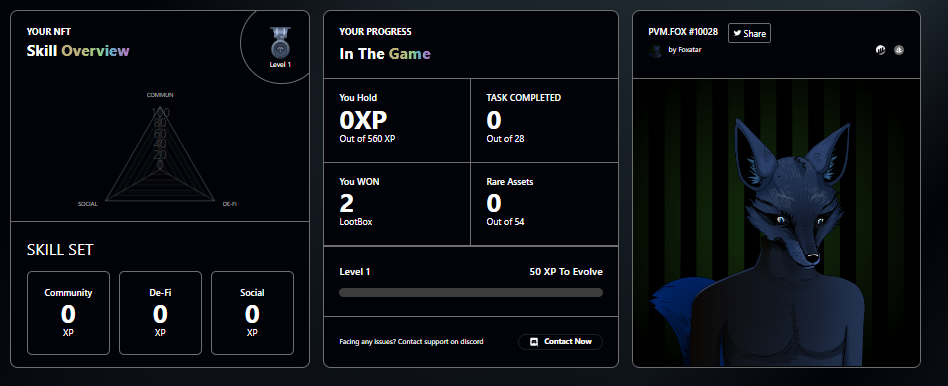This screenshot has height=386, width=948.
Task: Click the OpenSea sailboat icon
Action: [x=899, y=50]
